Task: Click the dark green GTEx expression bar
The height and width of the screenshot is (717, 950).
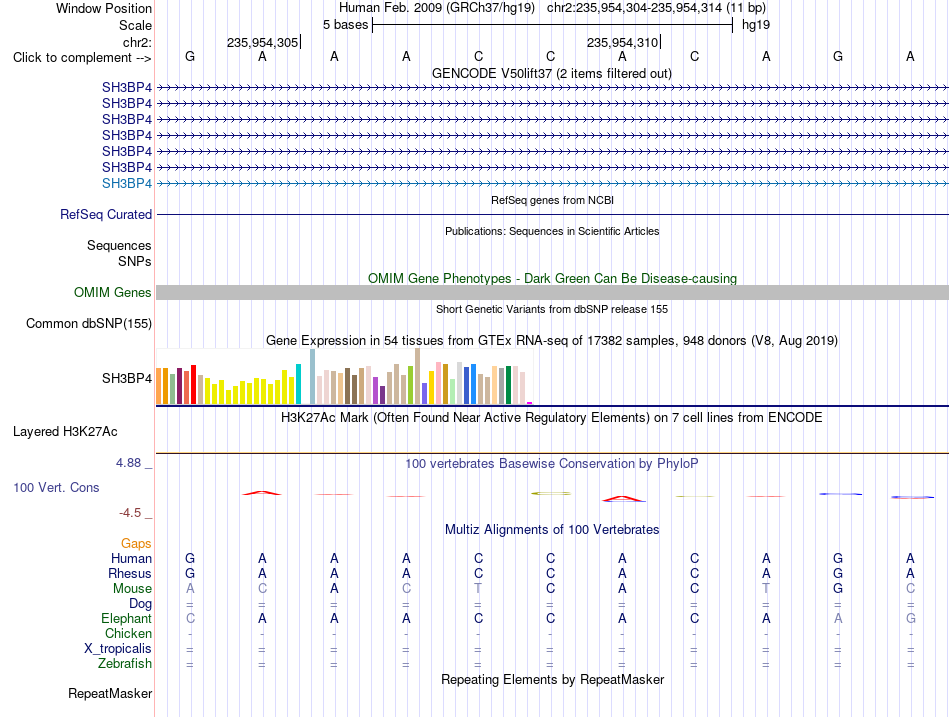Action: [508, 385]
